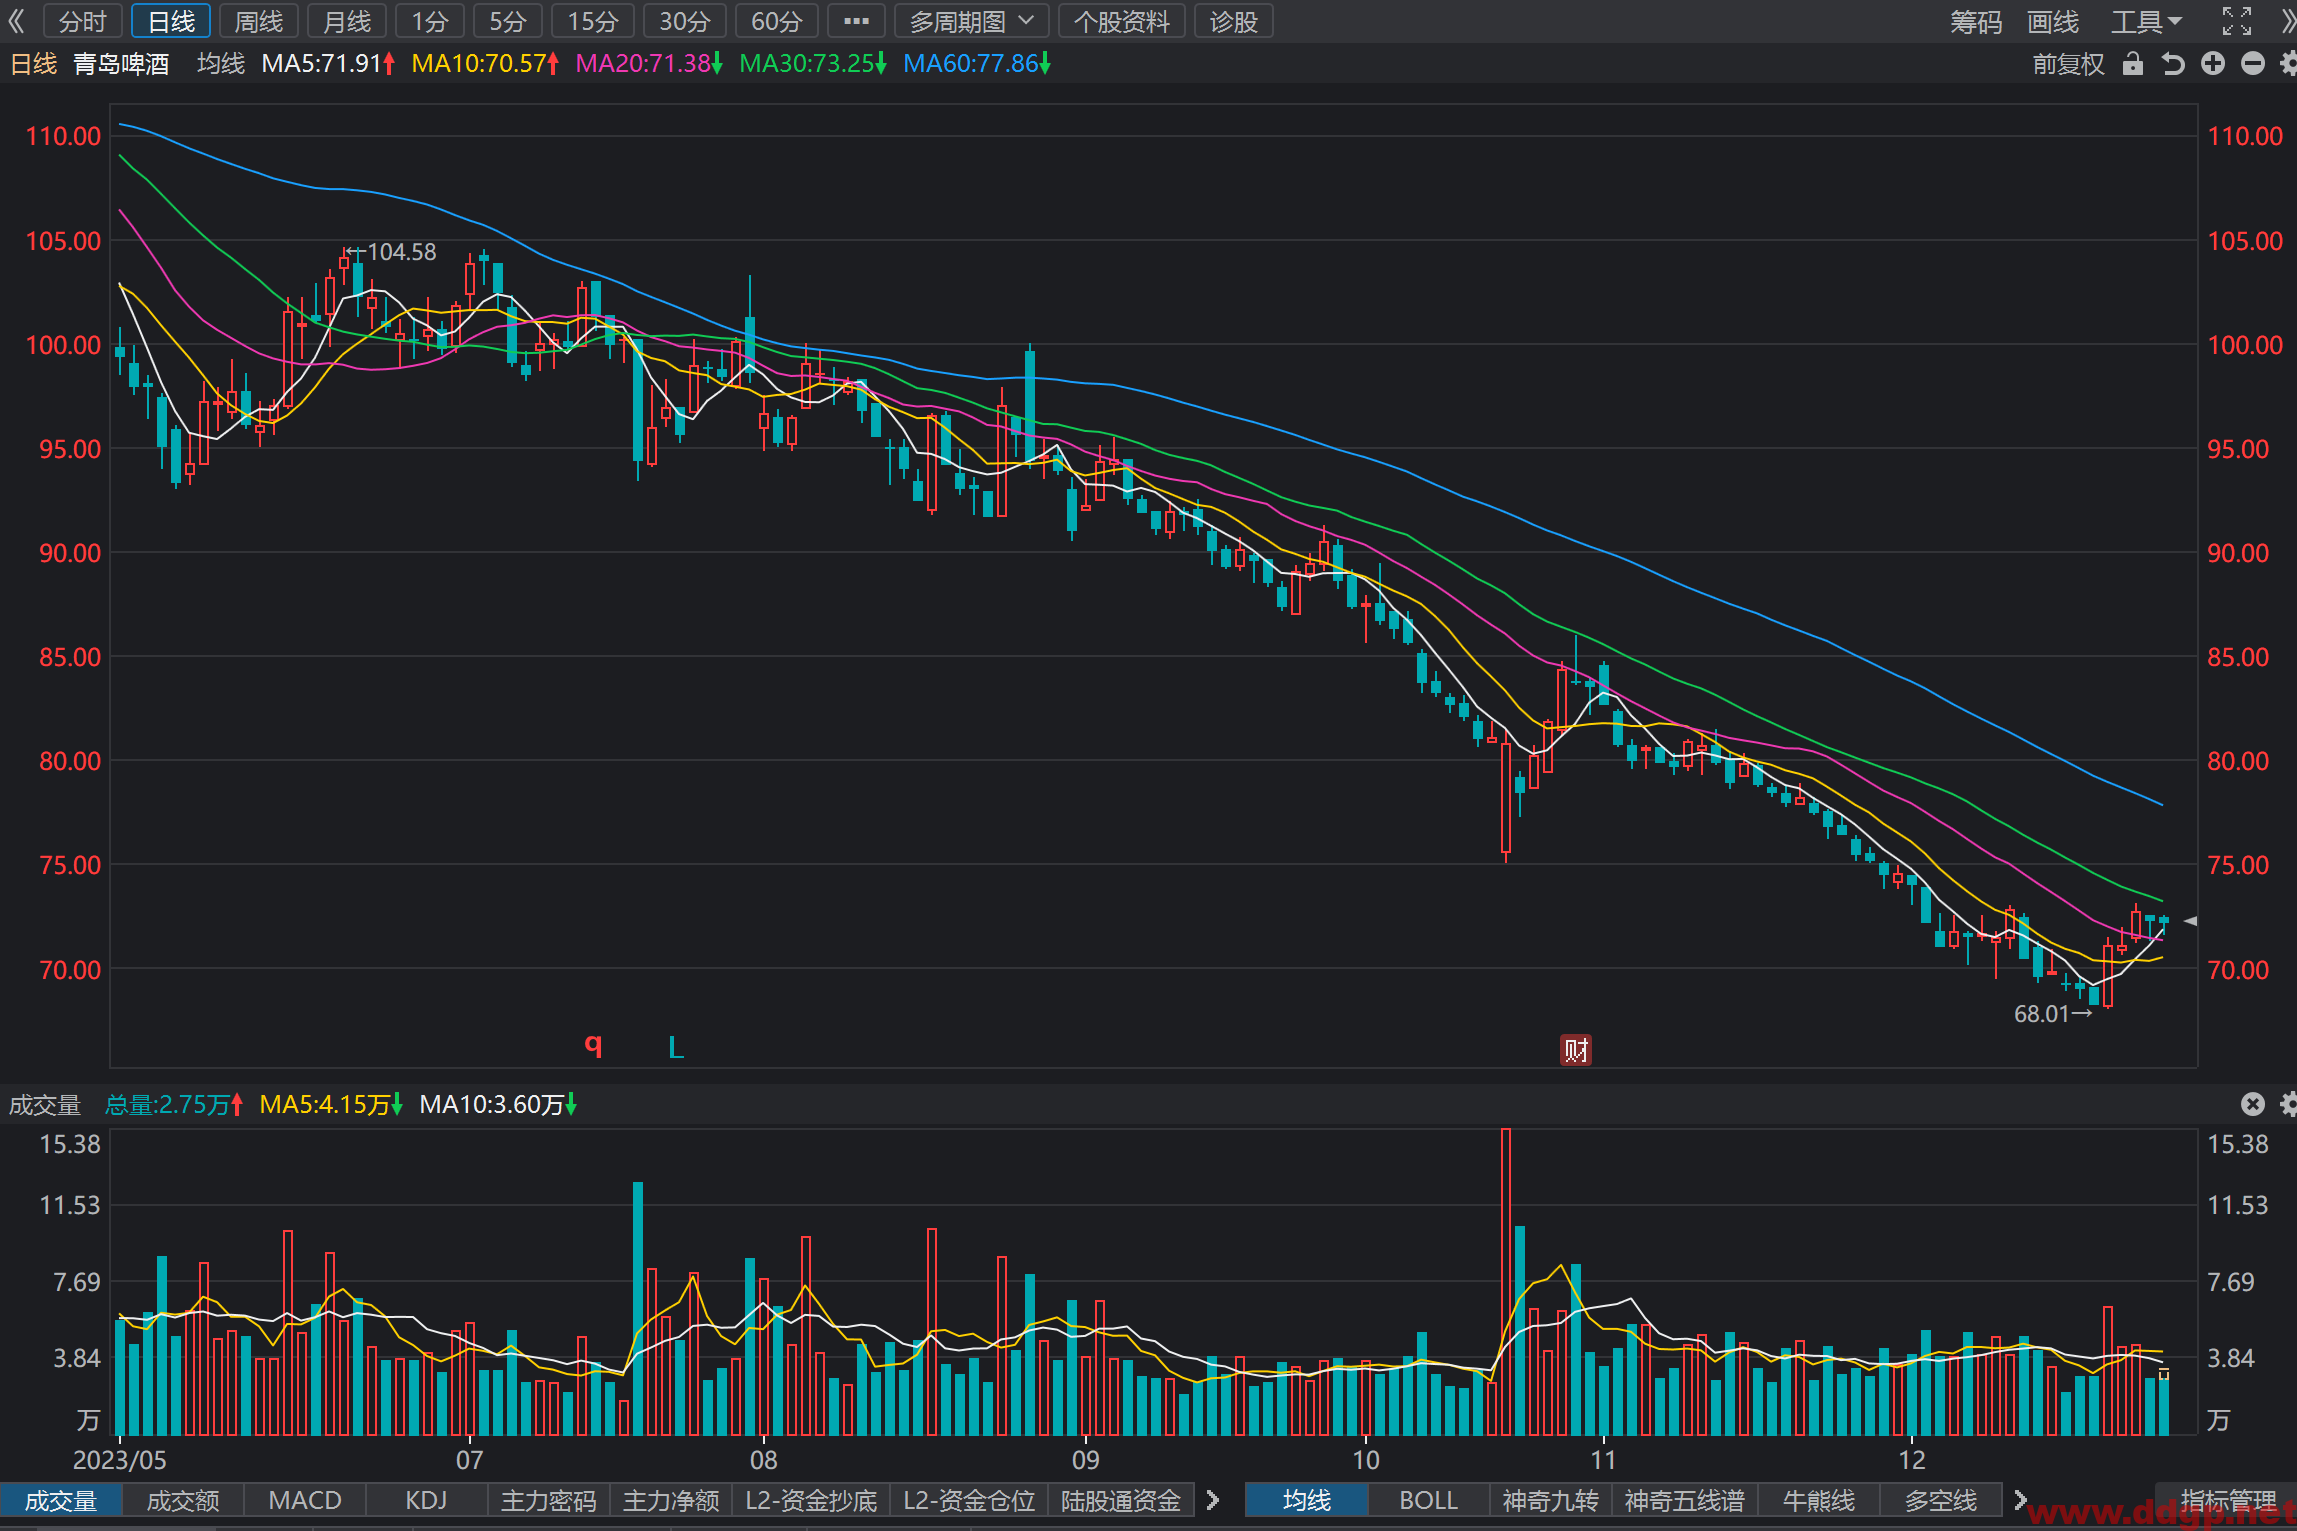
Task: Click the undo arrow icon in chart header
Action: point(2173,64)
